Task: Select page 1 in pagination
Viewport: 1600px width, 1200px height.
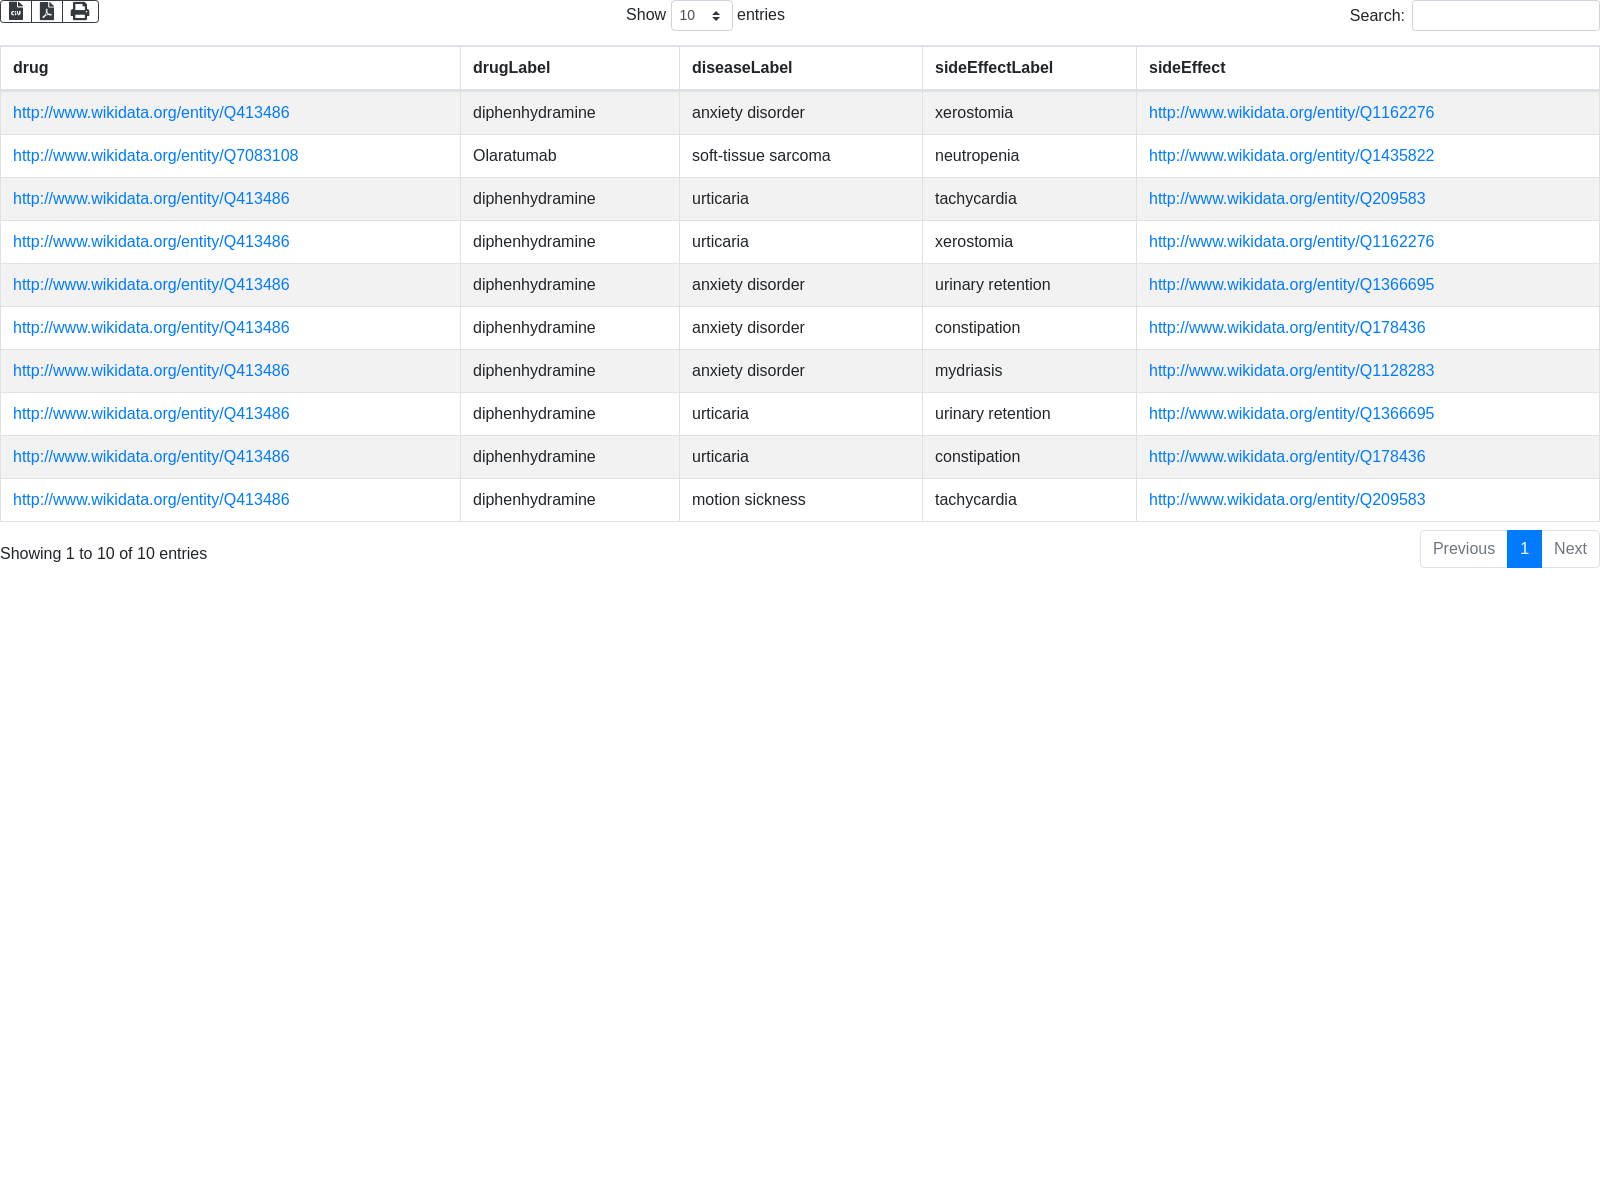Action: [x=1524, y=549]
